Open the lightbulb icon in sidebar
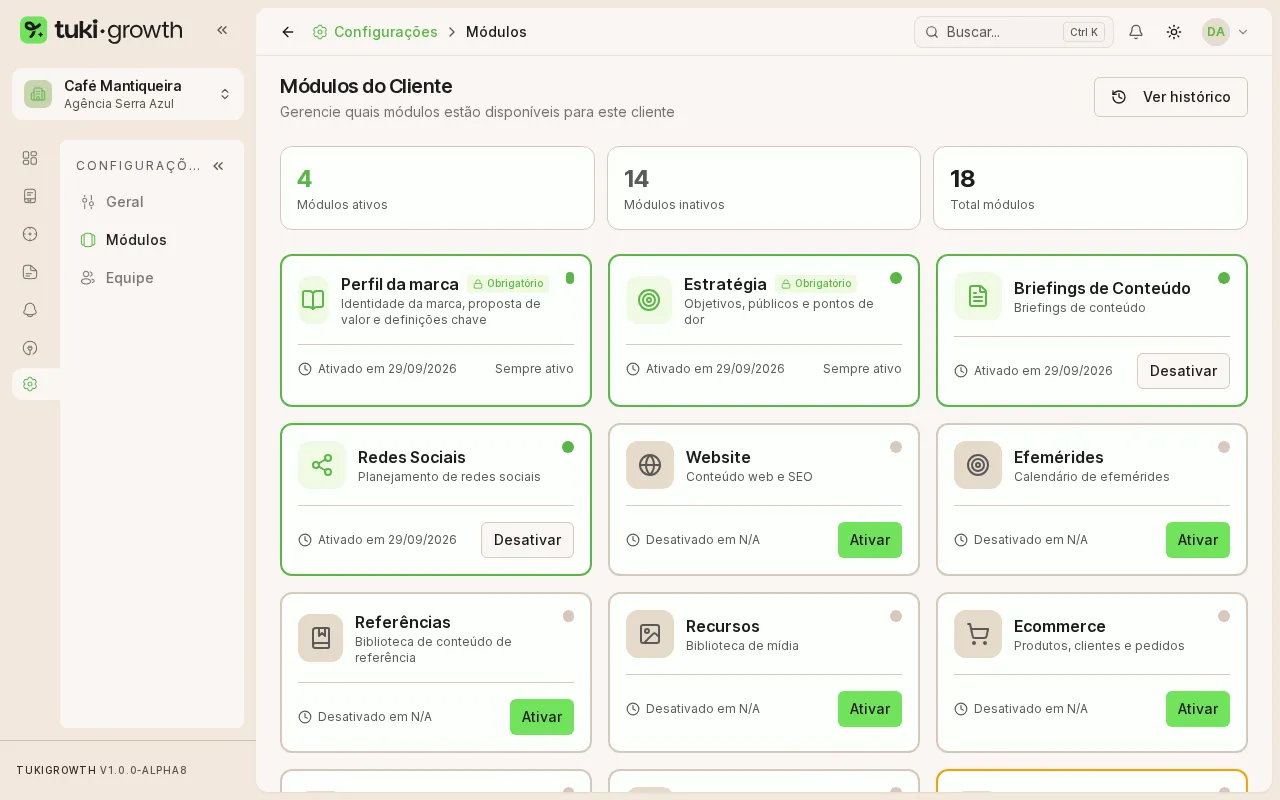This screenshot has width=1280, height=800. click(30, 348)
